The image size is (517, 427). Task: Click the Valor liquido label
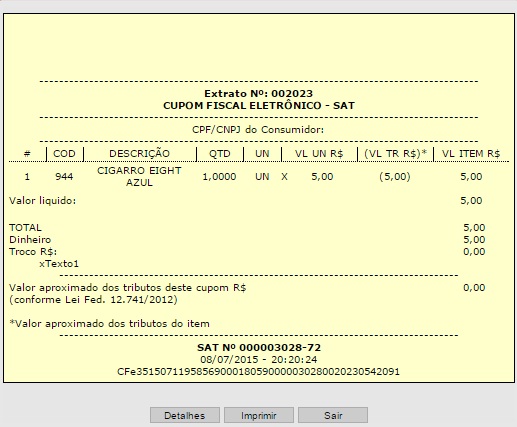(42, 201)
